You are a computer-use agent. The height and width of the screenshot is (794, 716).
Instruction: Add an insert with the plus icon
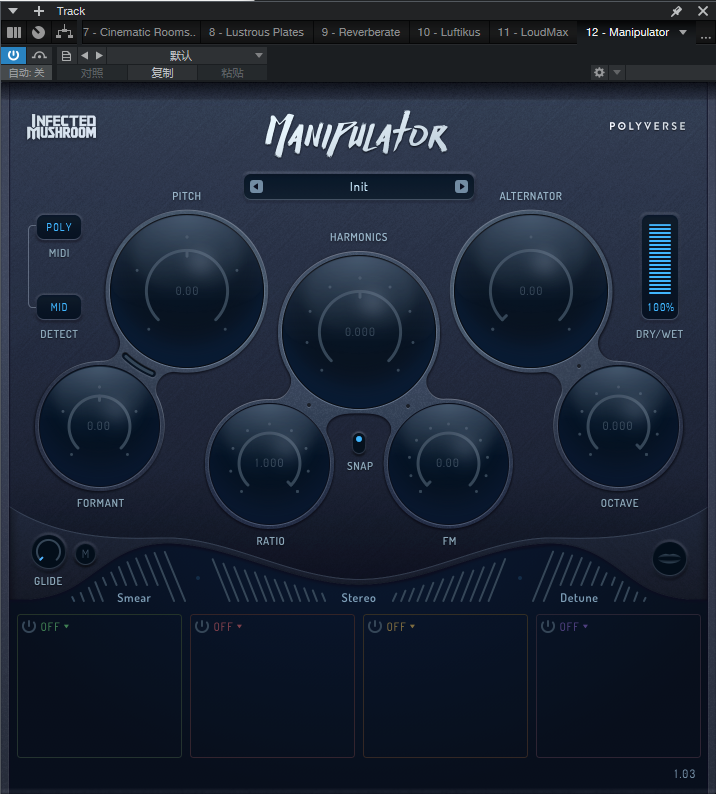point(39,11)
